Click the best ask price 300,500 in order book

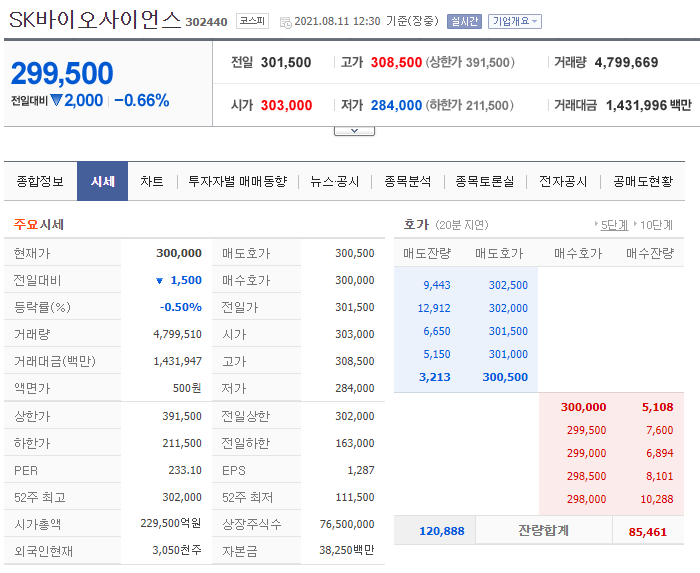point(505,378)
